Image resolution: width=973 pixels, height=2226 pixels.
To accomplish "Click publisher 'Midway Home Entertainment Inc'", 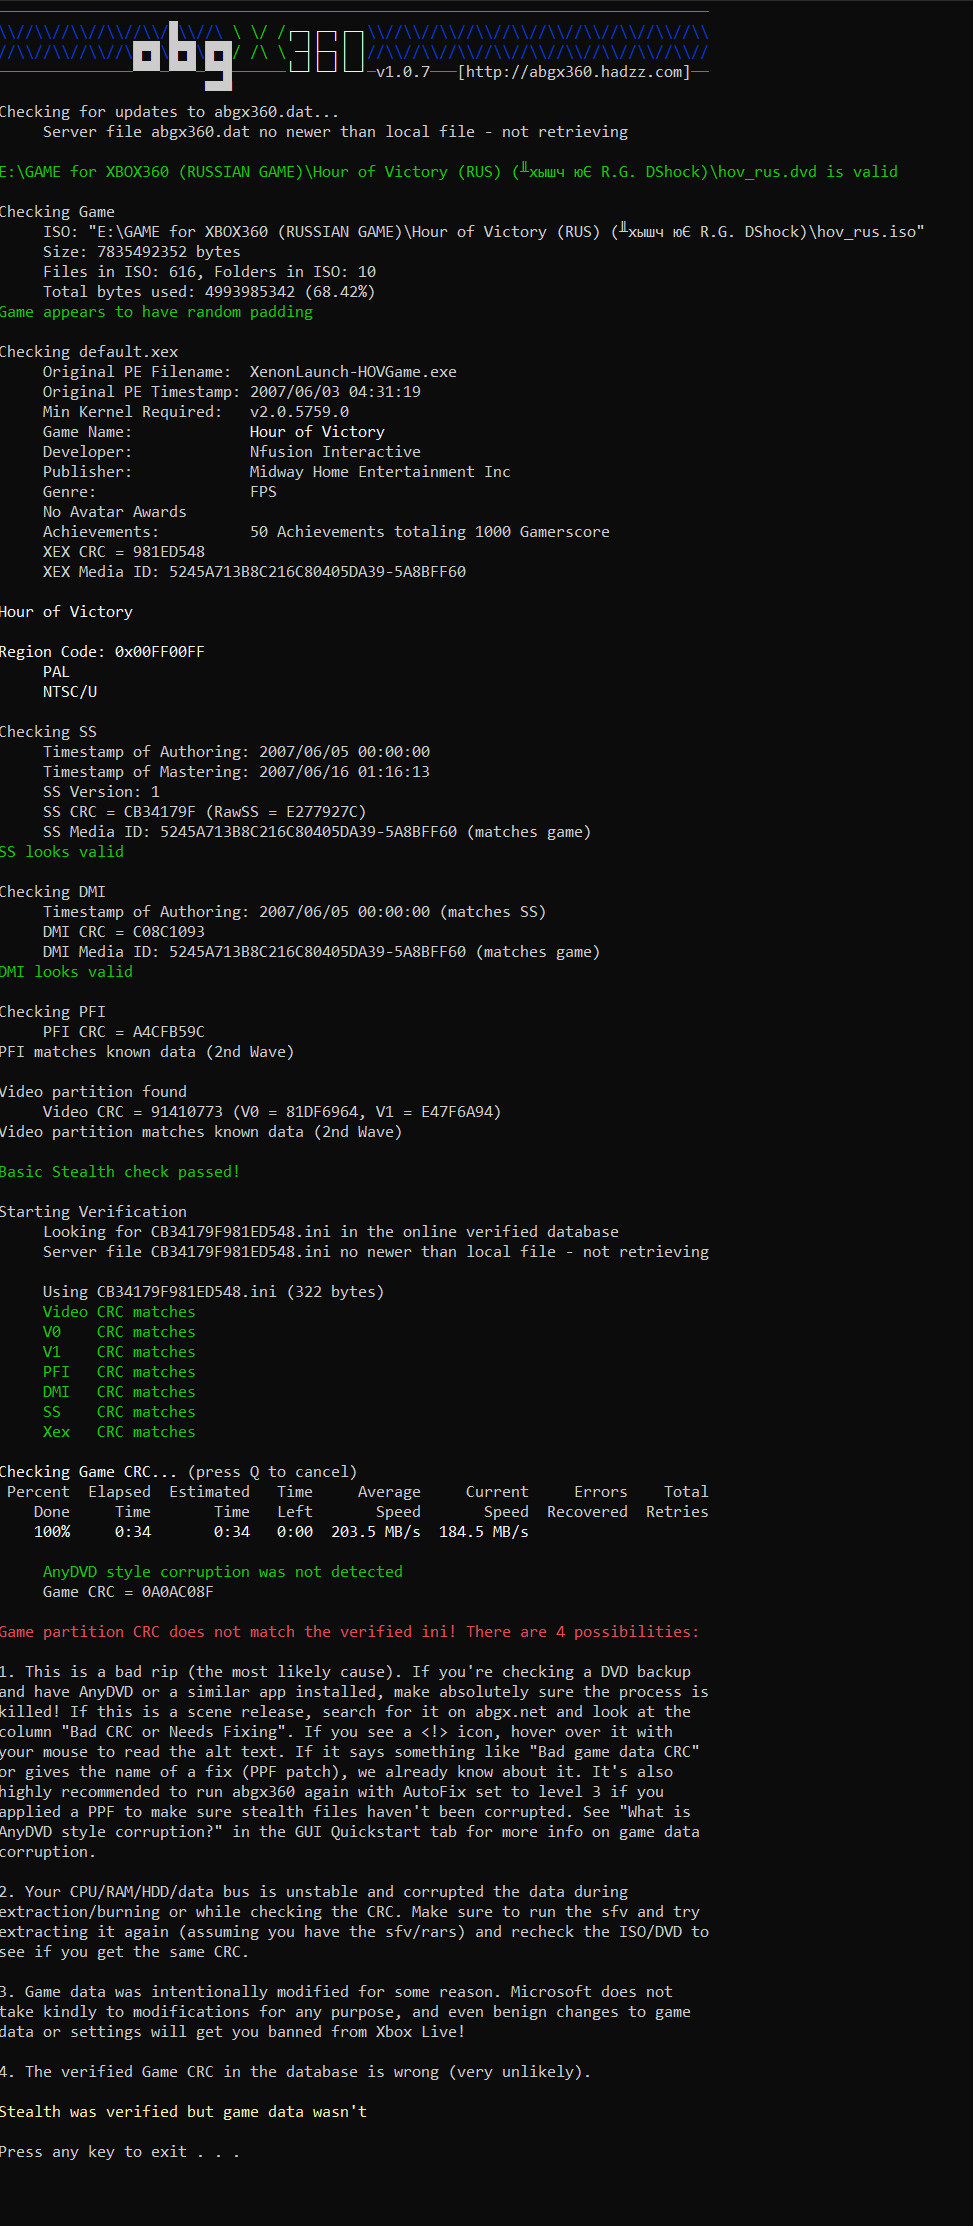I will (380, 472).
